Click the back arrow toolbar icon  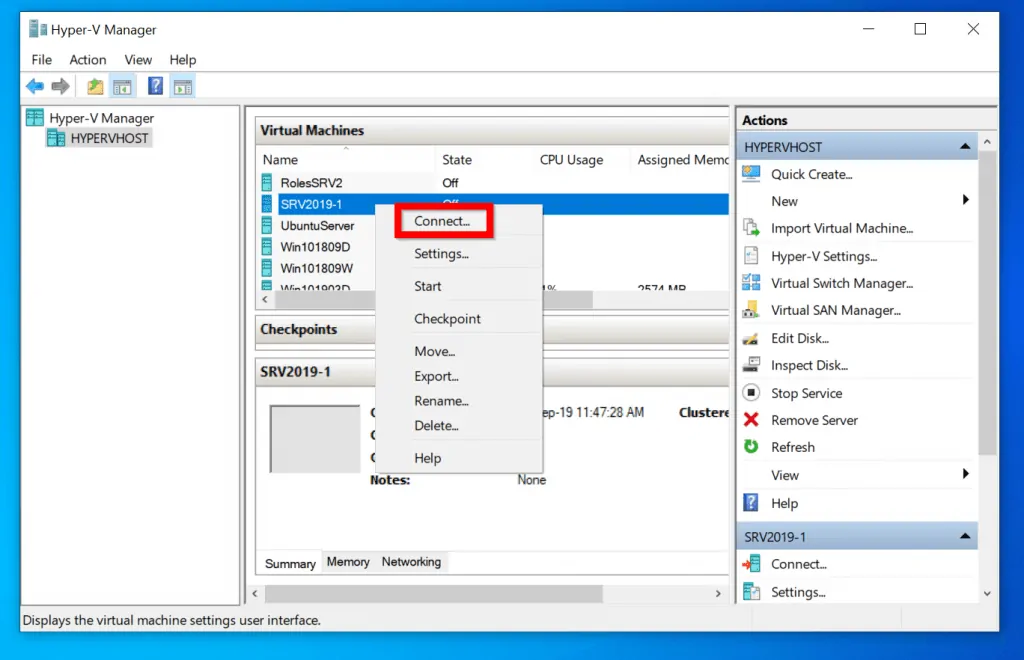coord(35,87)
